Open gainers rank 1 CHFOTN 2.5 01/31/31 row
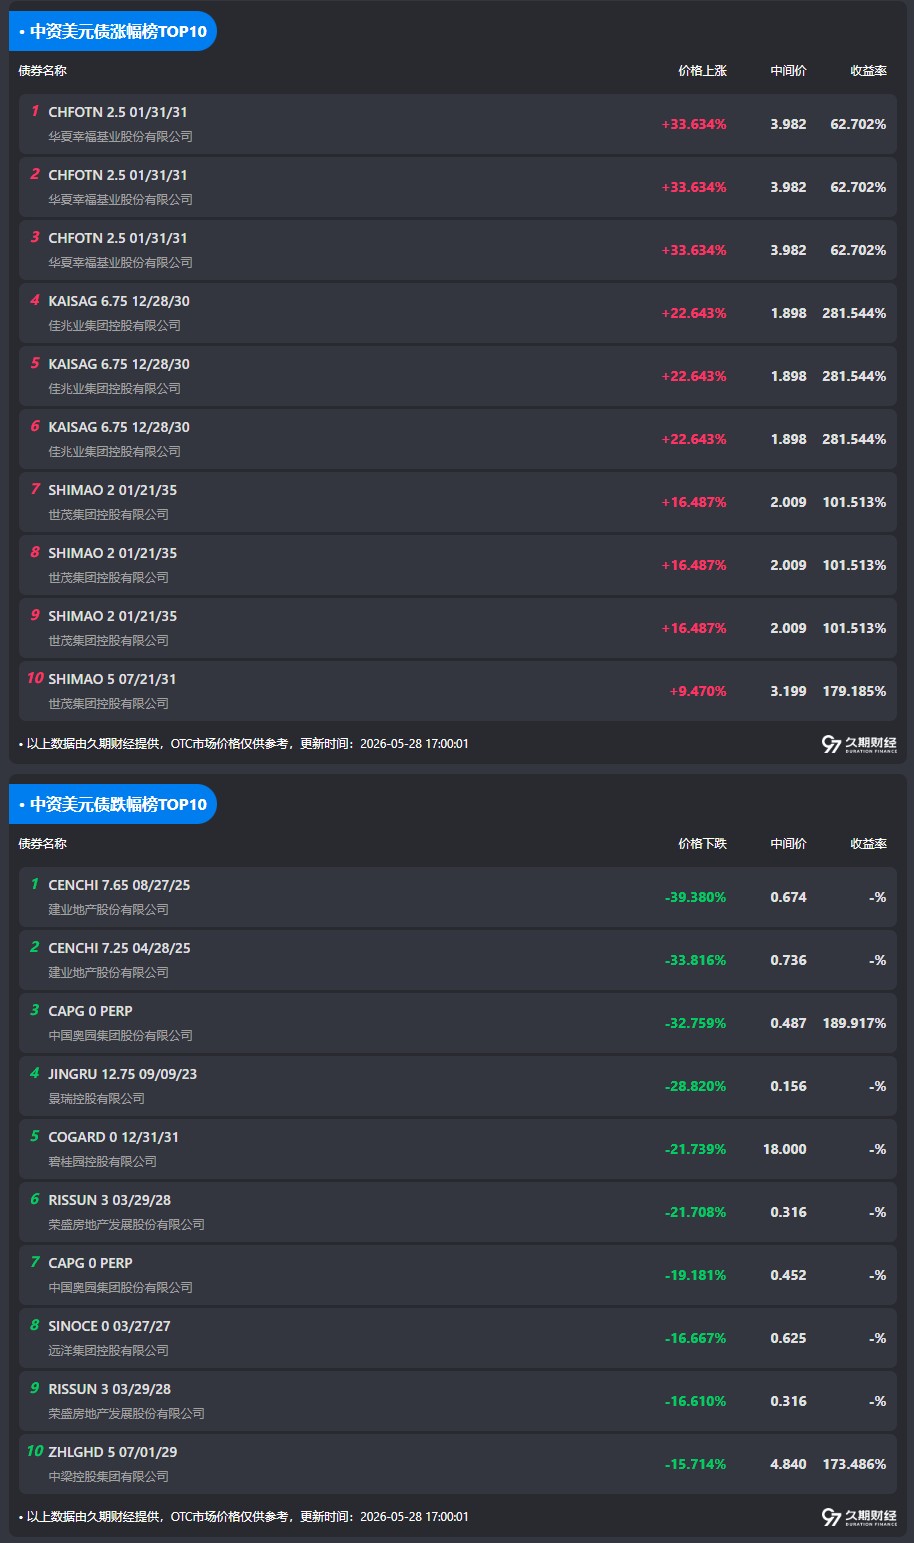 [458, 124]
